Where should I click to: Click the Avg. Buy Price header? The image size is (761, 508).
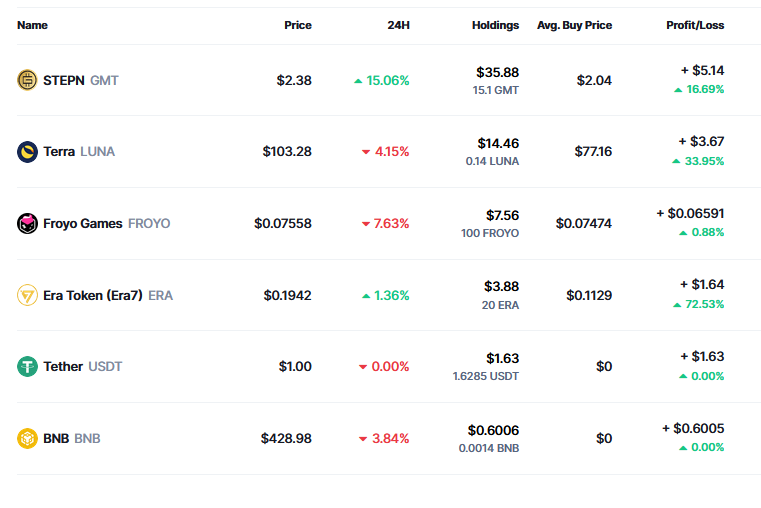coord(574,25)
